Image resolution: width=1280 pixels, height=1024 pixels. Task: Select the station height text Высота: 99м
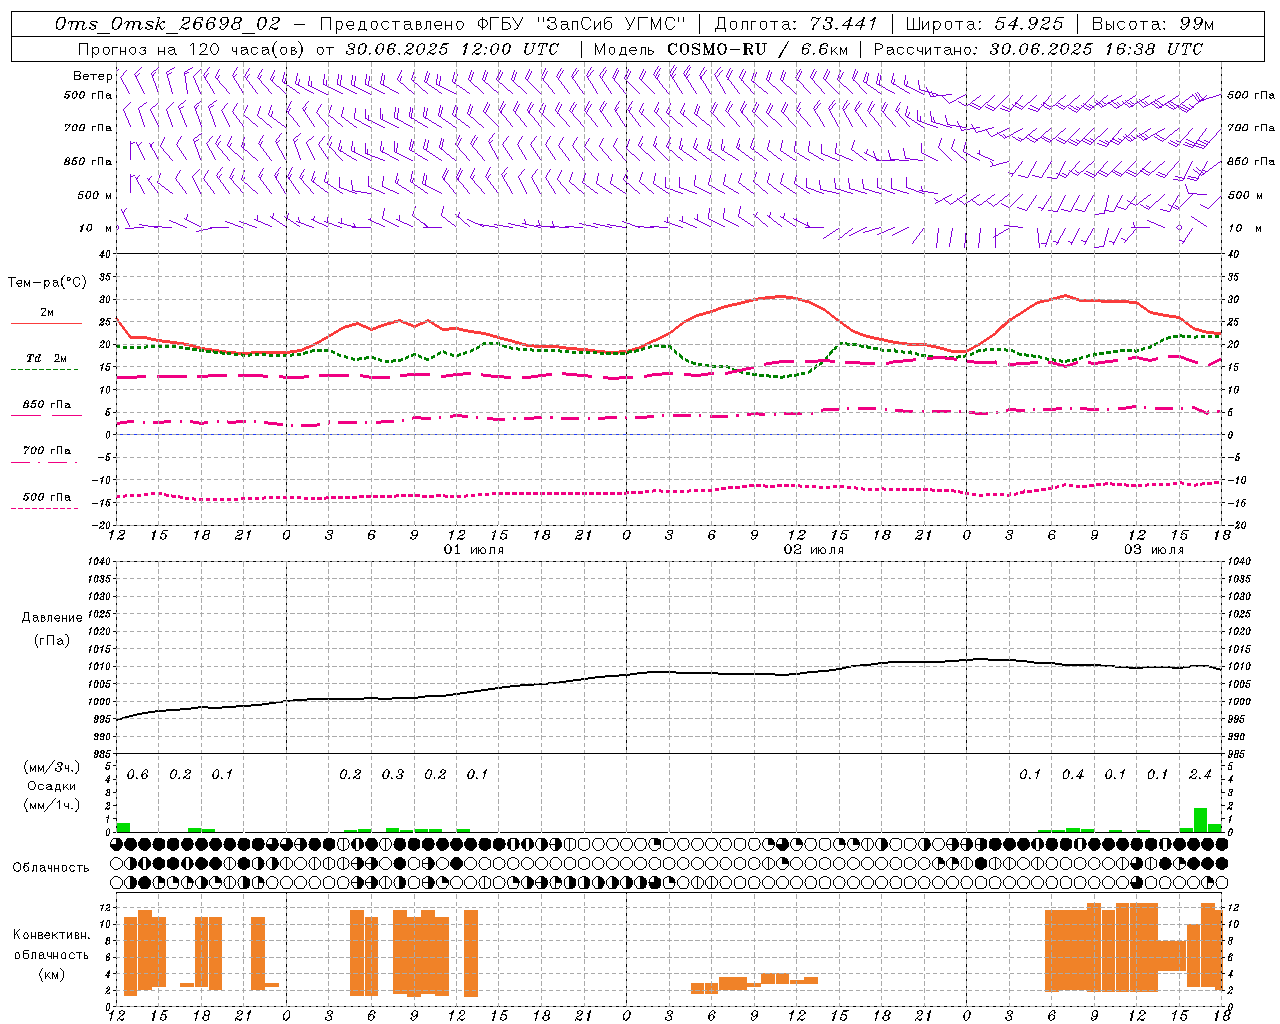[1153, 24]
